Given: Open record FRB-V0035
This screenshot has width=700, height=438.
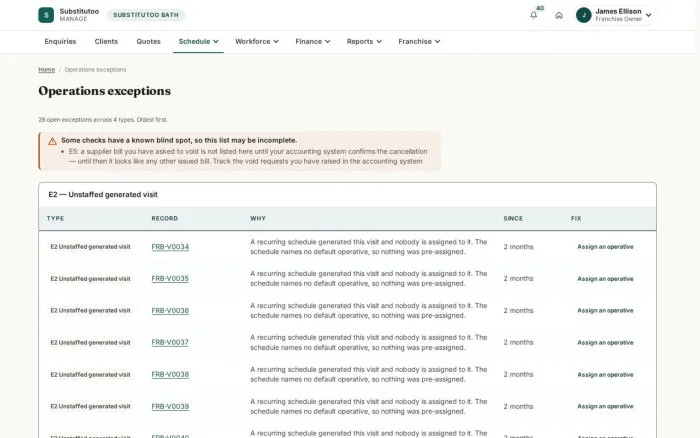Looking at the screenshot, I should click(170, 278).
